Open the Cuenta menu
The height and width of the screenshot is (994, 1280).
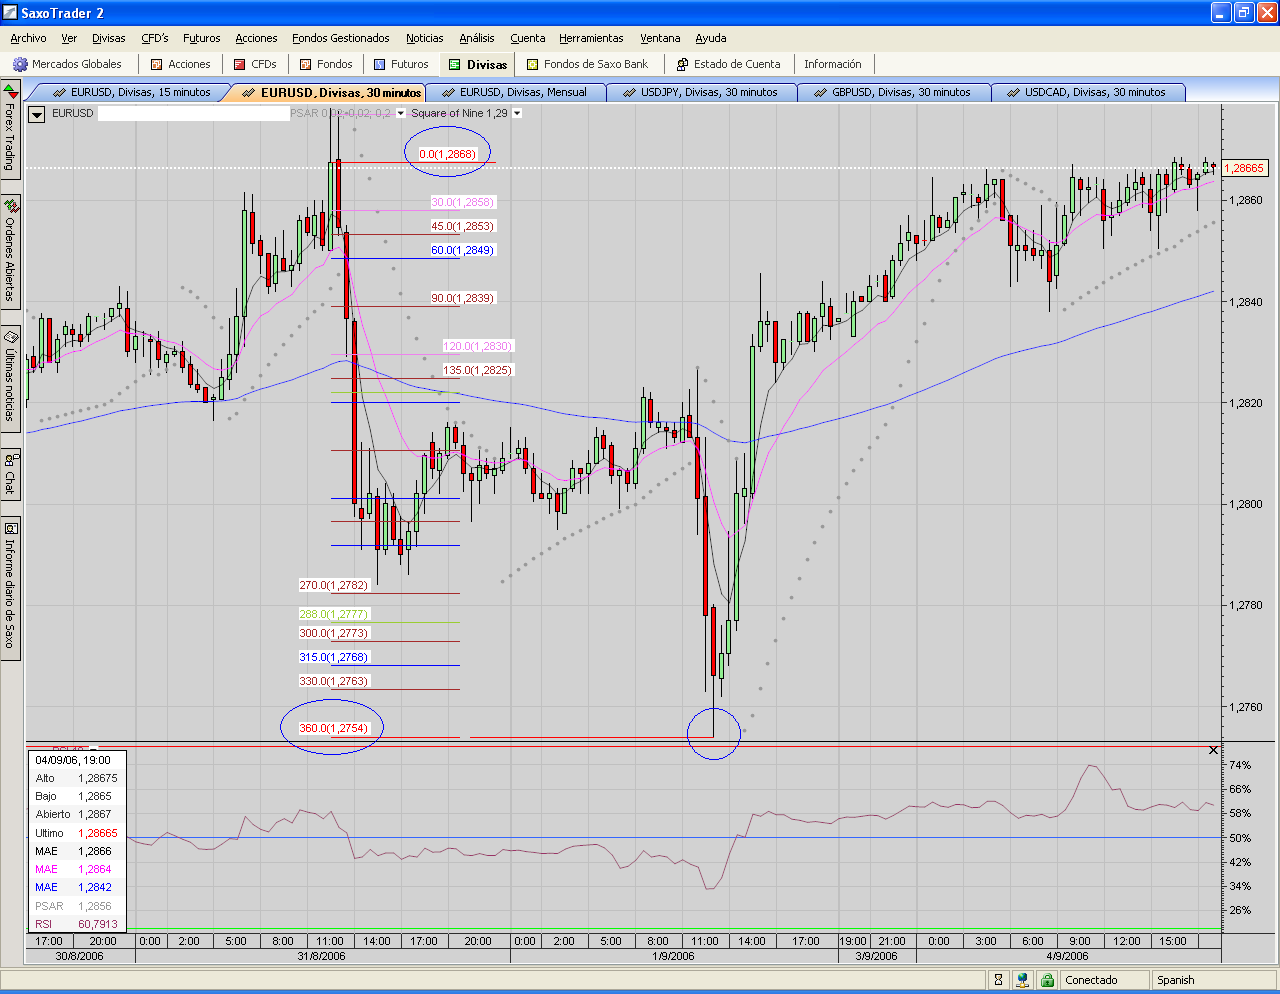pos(528,38)
